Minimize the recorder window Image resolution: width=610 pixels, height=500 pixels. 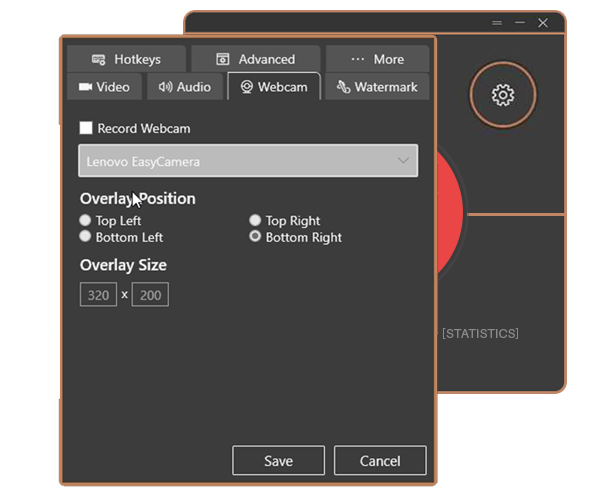click(520, 23)
